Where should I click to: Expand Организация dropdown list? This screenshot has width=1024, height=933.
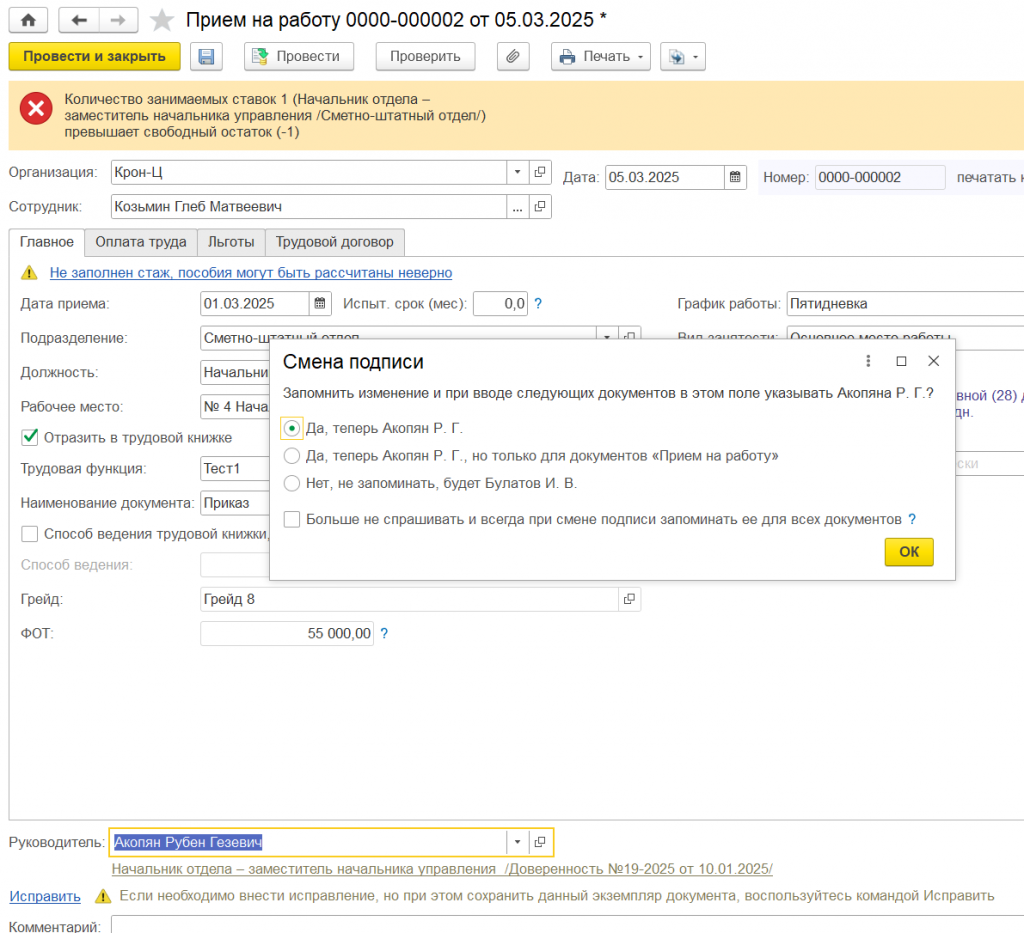click(x=517, y=172)
